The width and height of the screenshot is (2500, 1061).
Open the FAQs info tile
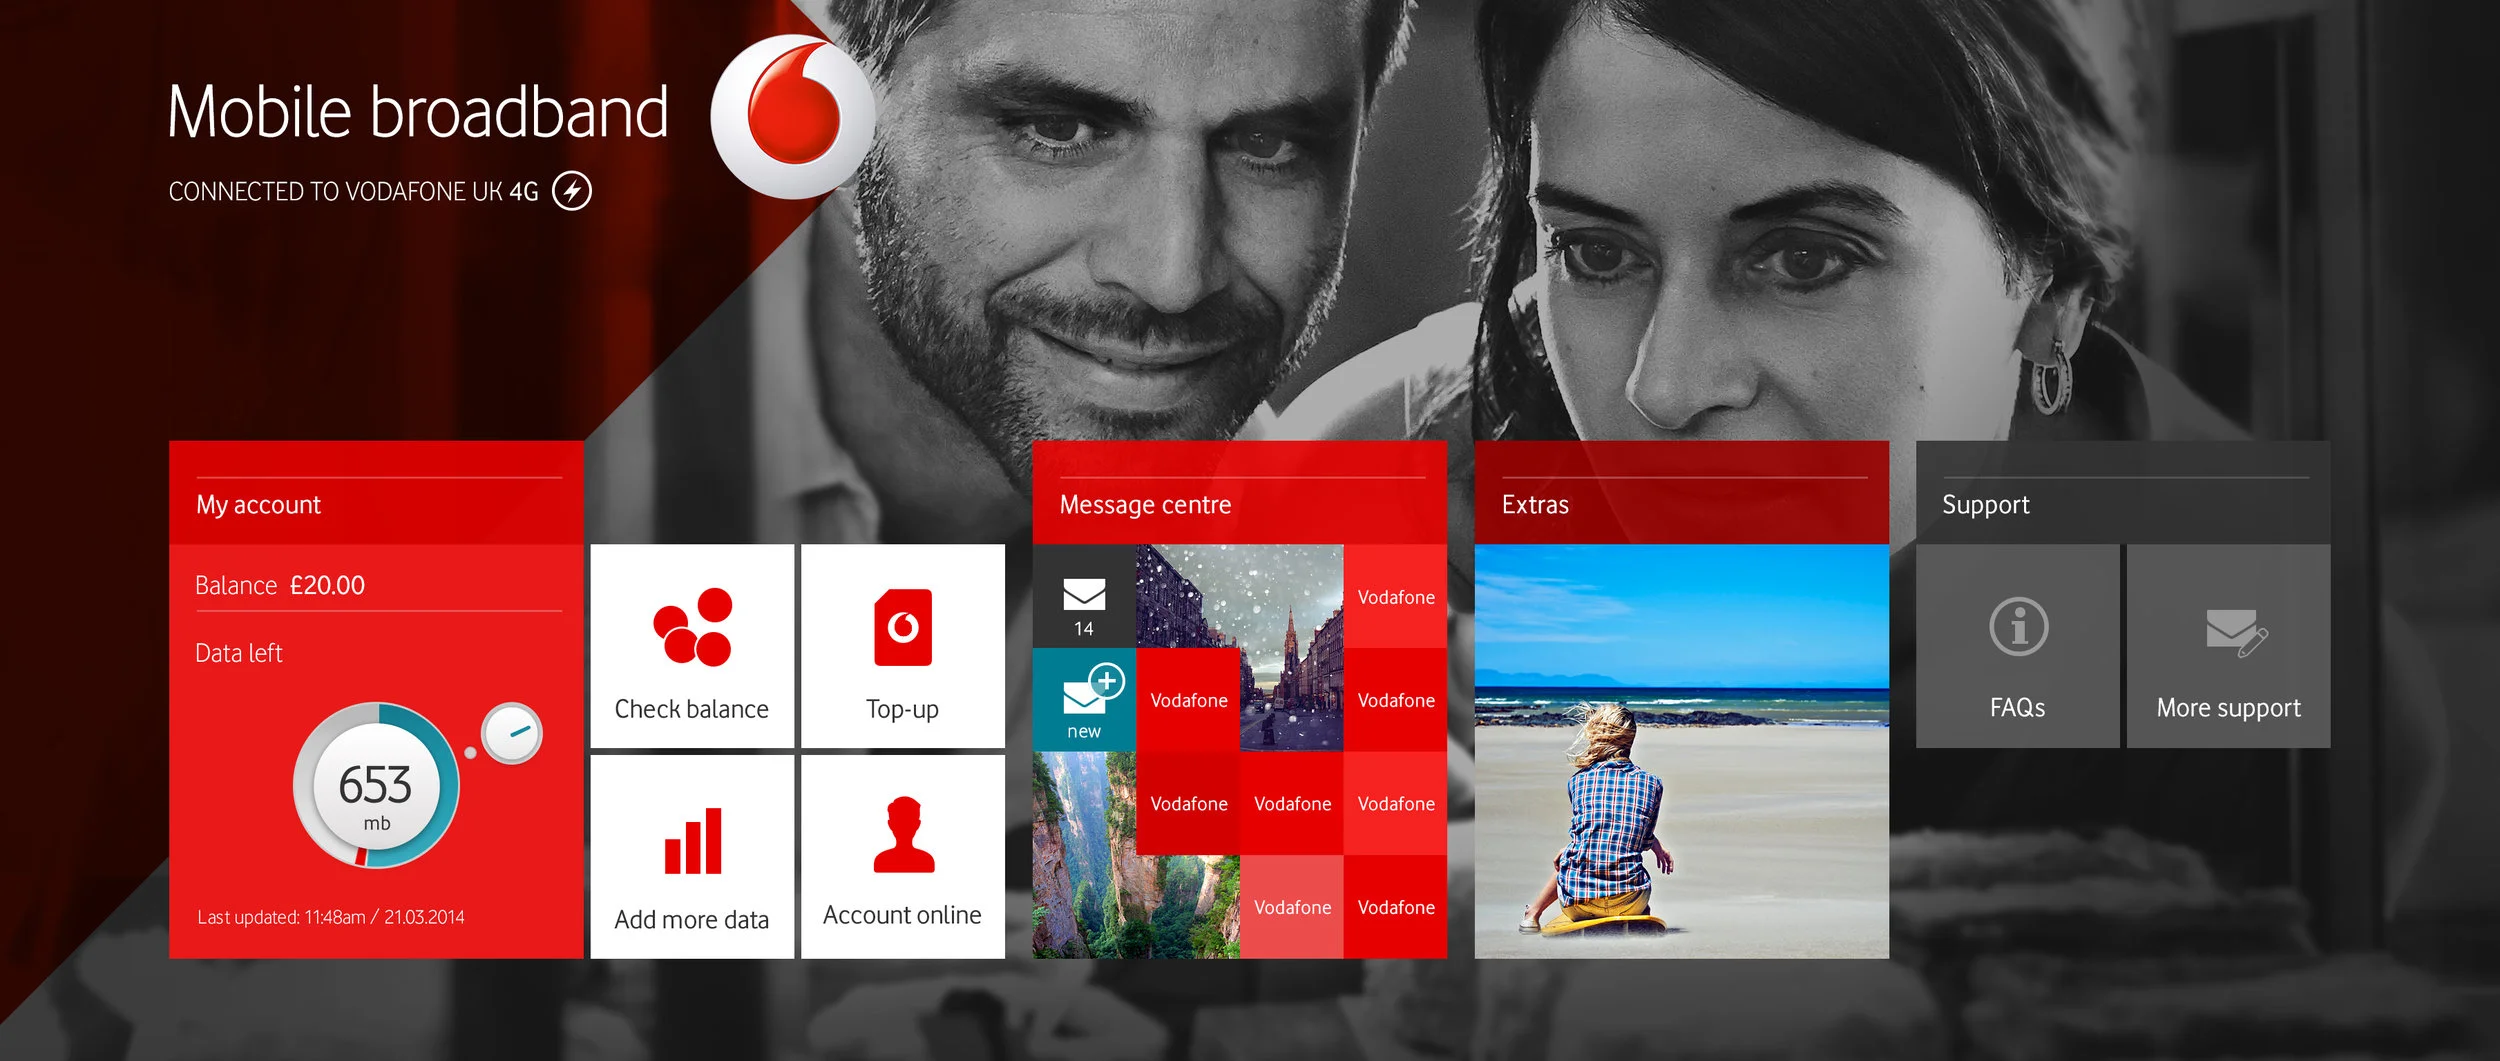(x=2018, y=646)
